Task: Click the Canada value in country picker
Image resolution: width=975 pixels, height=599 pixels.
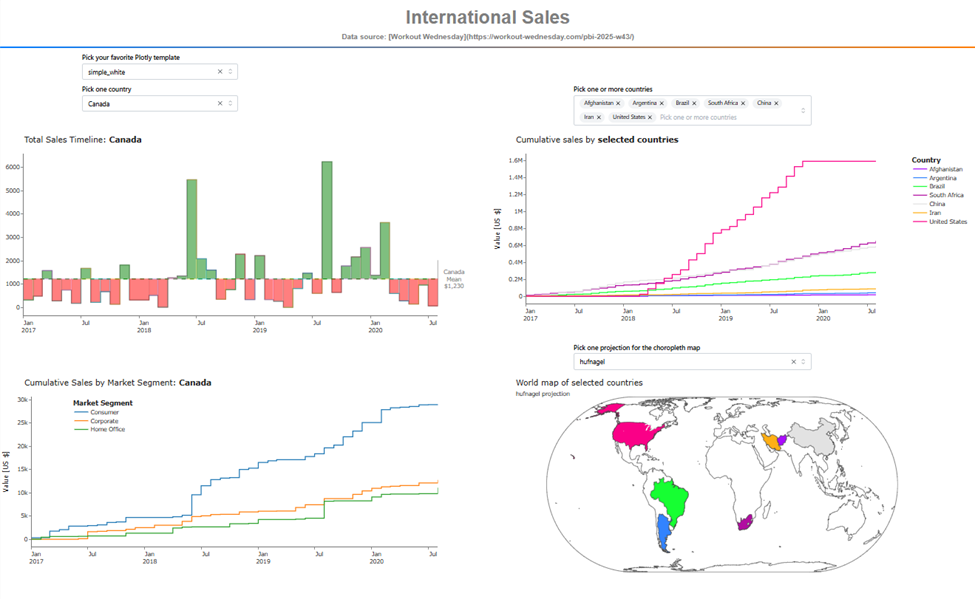Action: pyautogui.click(x=99, y=104)
